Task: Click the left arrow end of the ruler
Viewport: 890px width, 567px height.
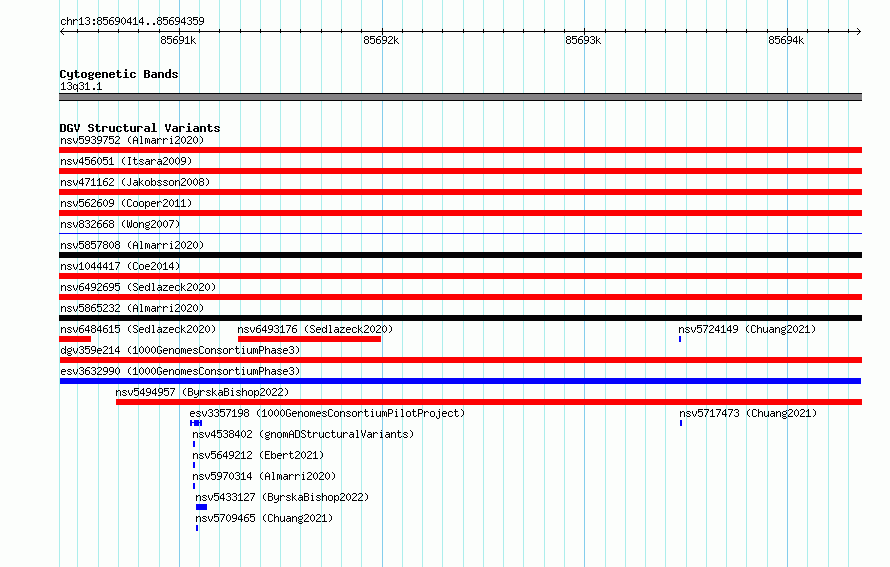Action: 62,31
